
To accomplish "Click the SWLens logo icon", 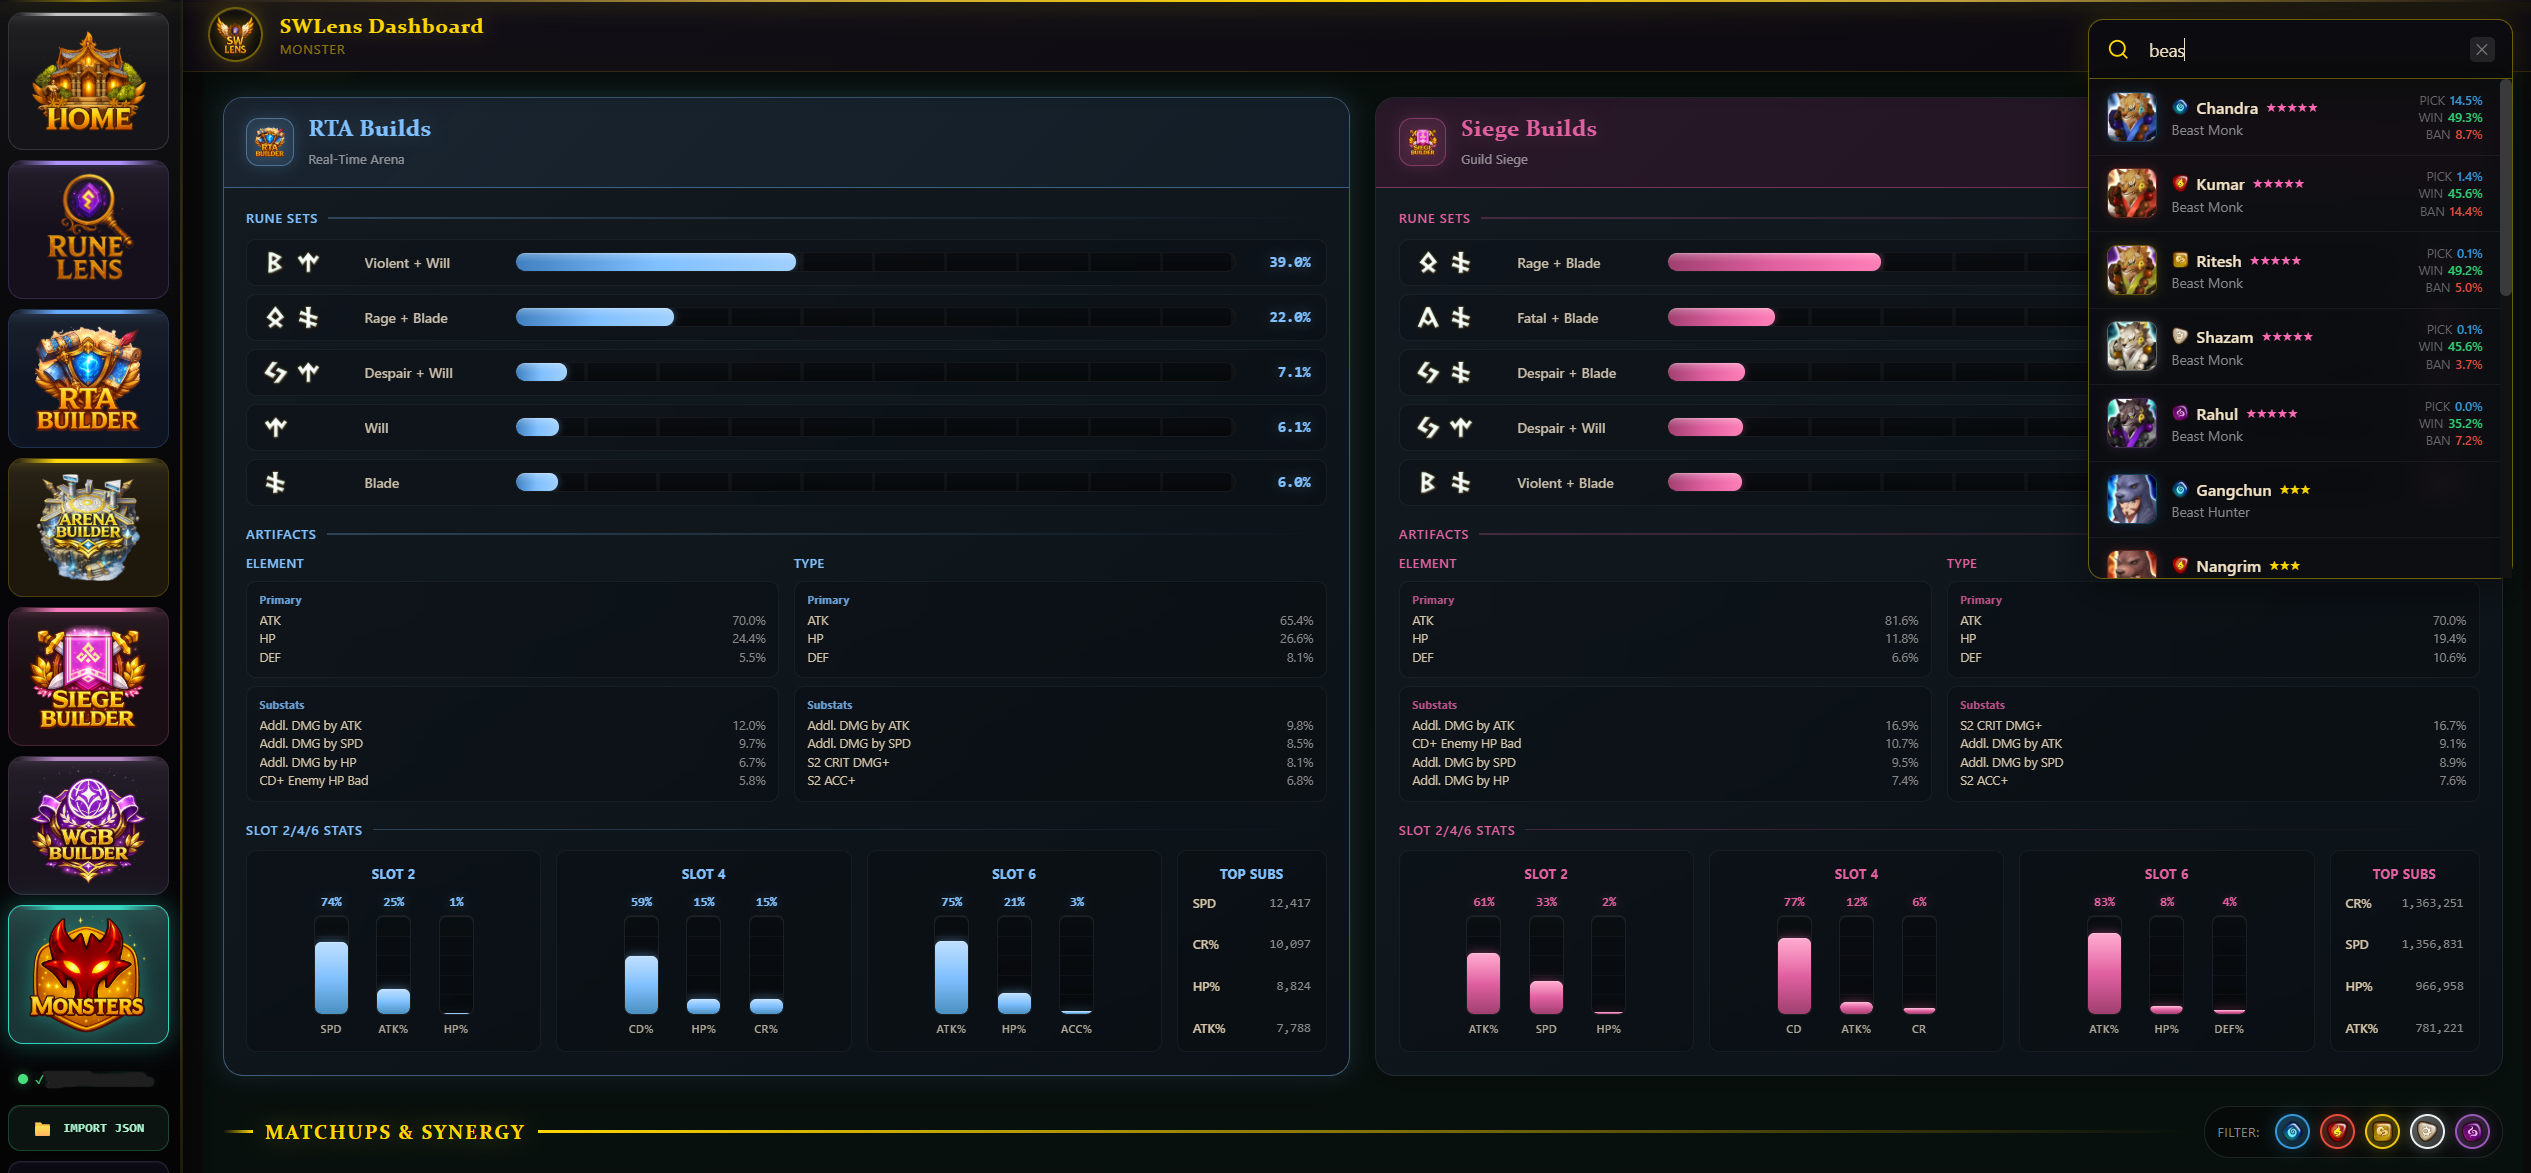I will (235, 36).
